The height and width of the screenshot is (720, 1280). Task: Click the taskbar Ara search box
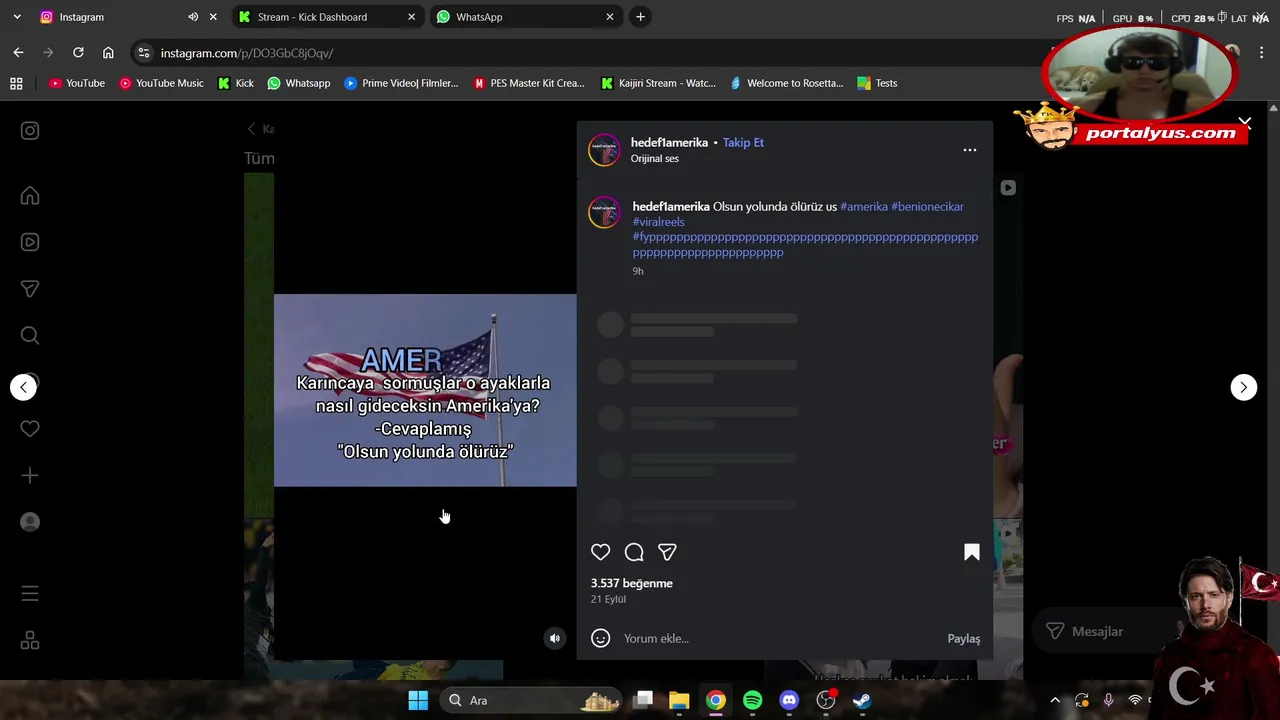pyautogui.click(x=532, y=700)
